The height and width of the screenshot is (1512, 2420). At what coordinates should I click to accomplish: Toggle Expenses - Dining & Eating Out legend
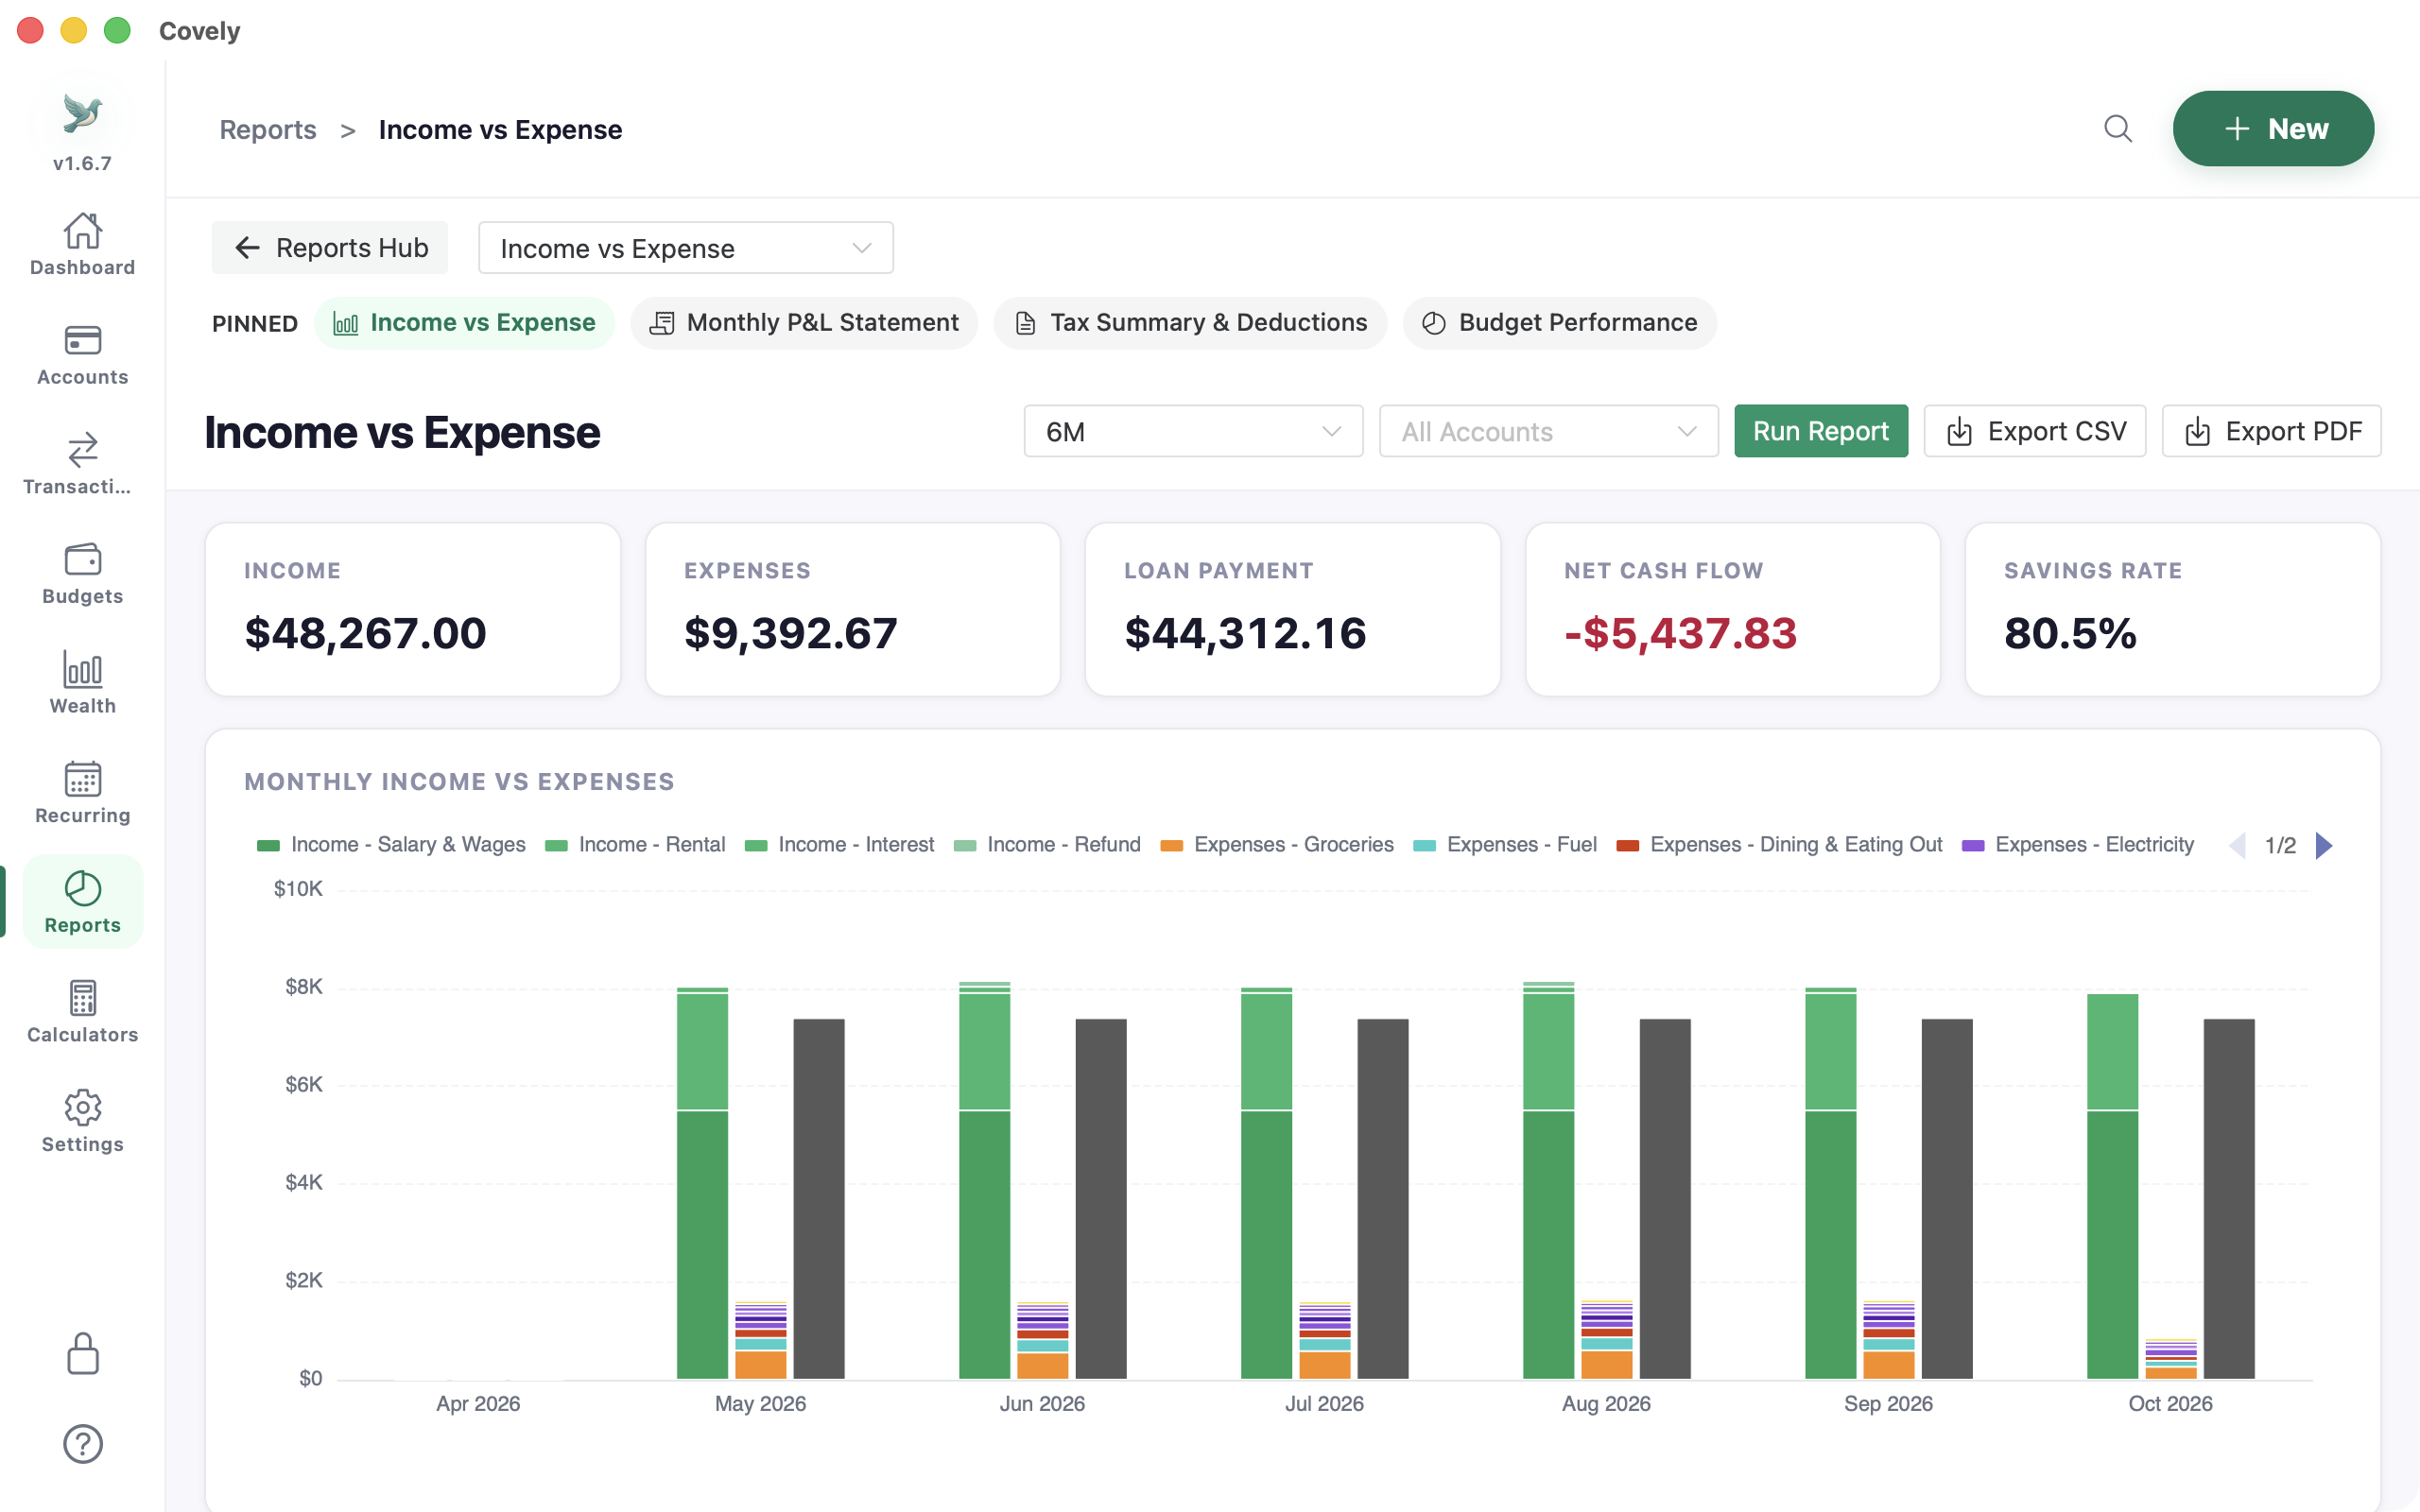1779,845
